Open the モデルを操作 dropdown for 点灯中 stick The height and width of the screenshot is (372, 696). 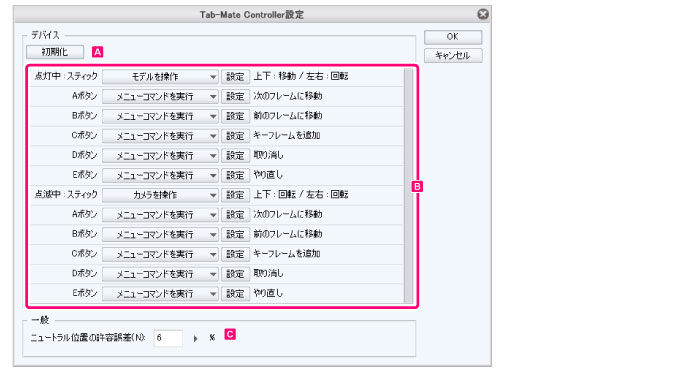[160, 77]
